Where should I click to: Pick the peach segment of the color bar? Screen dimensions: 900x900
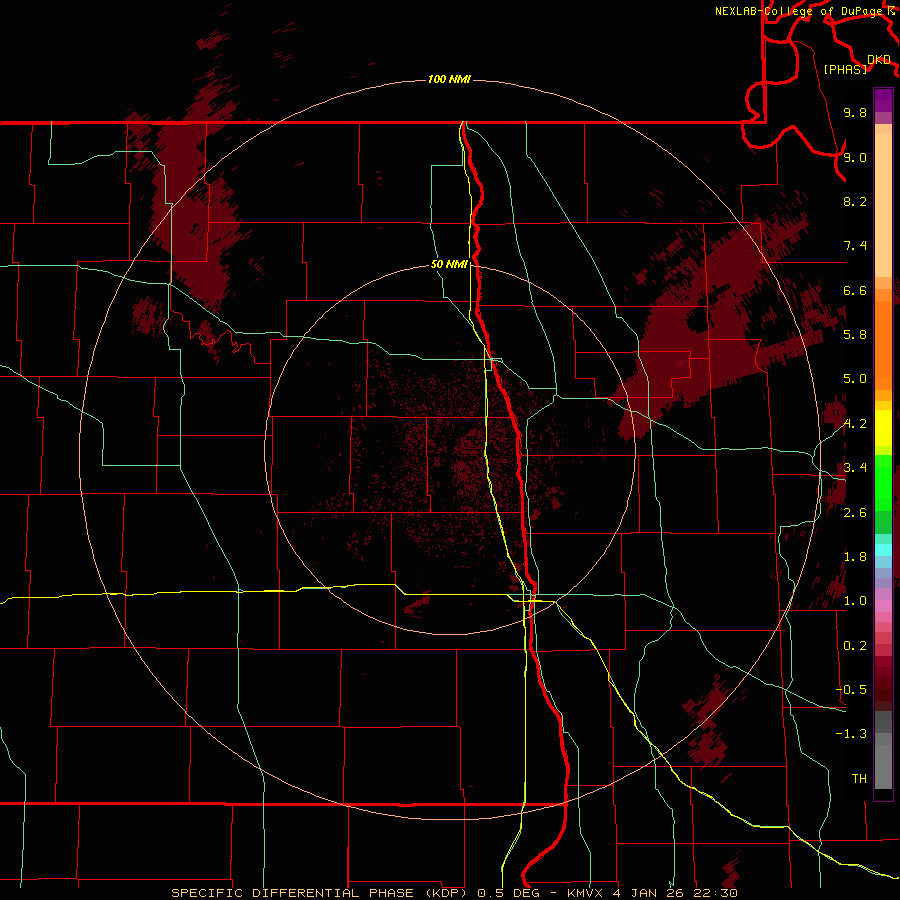(x=883, y=205)
